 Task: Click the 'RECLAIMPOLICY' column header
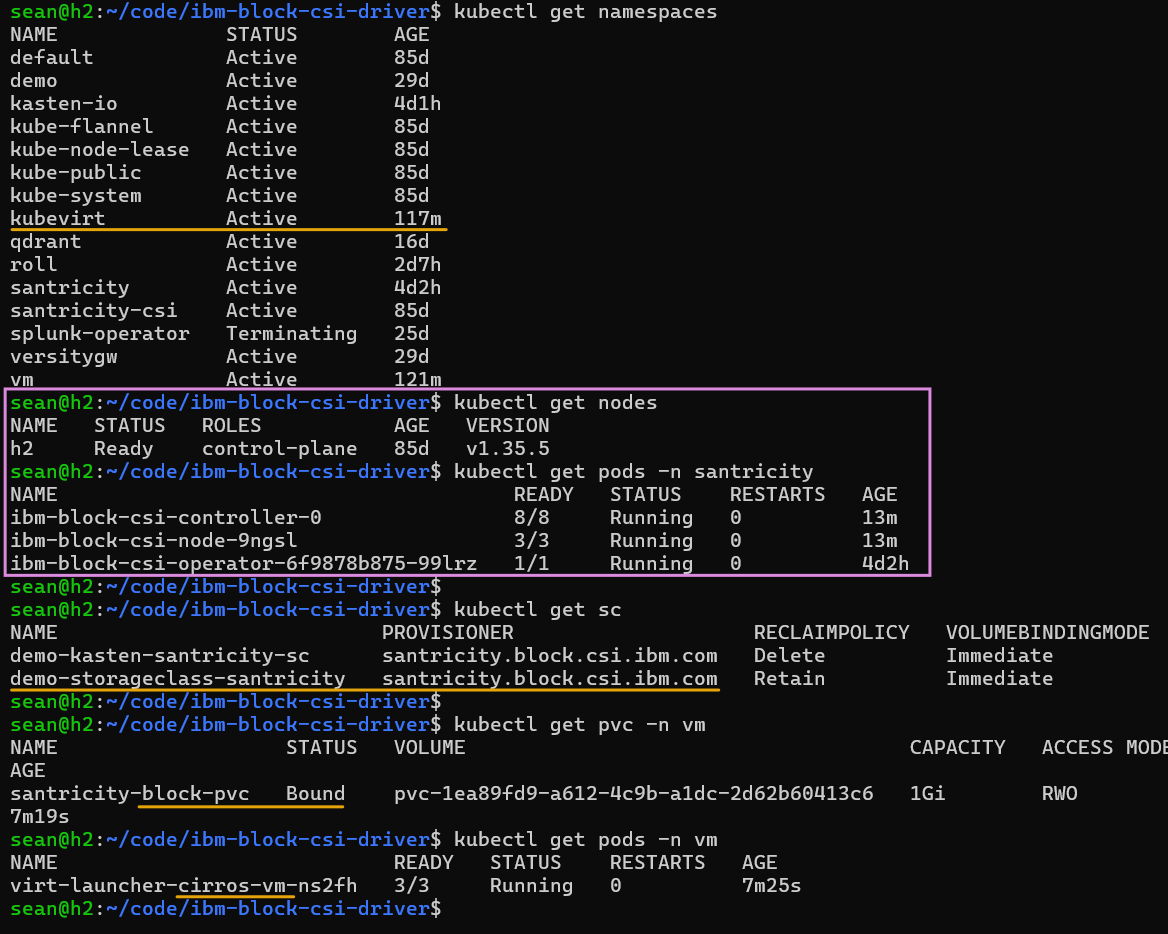[831, 633]
